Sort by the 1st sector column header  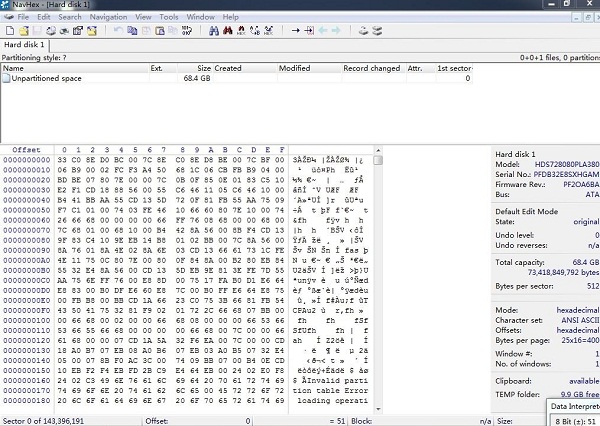(455, 68)
